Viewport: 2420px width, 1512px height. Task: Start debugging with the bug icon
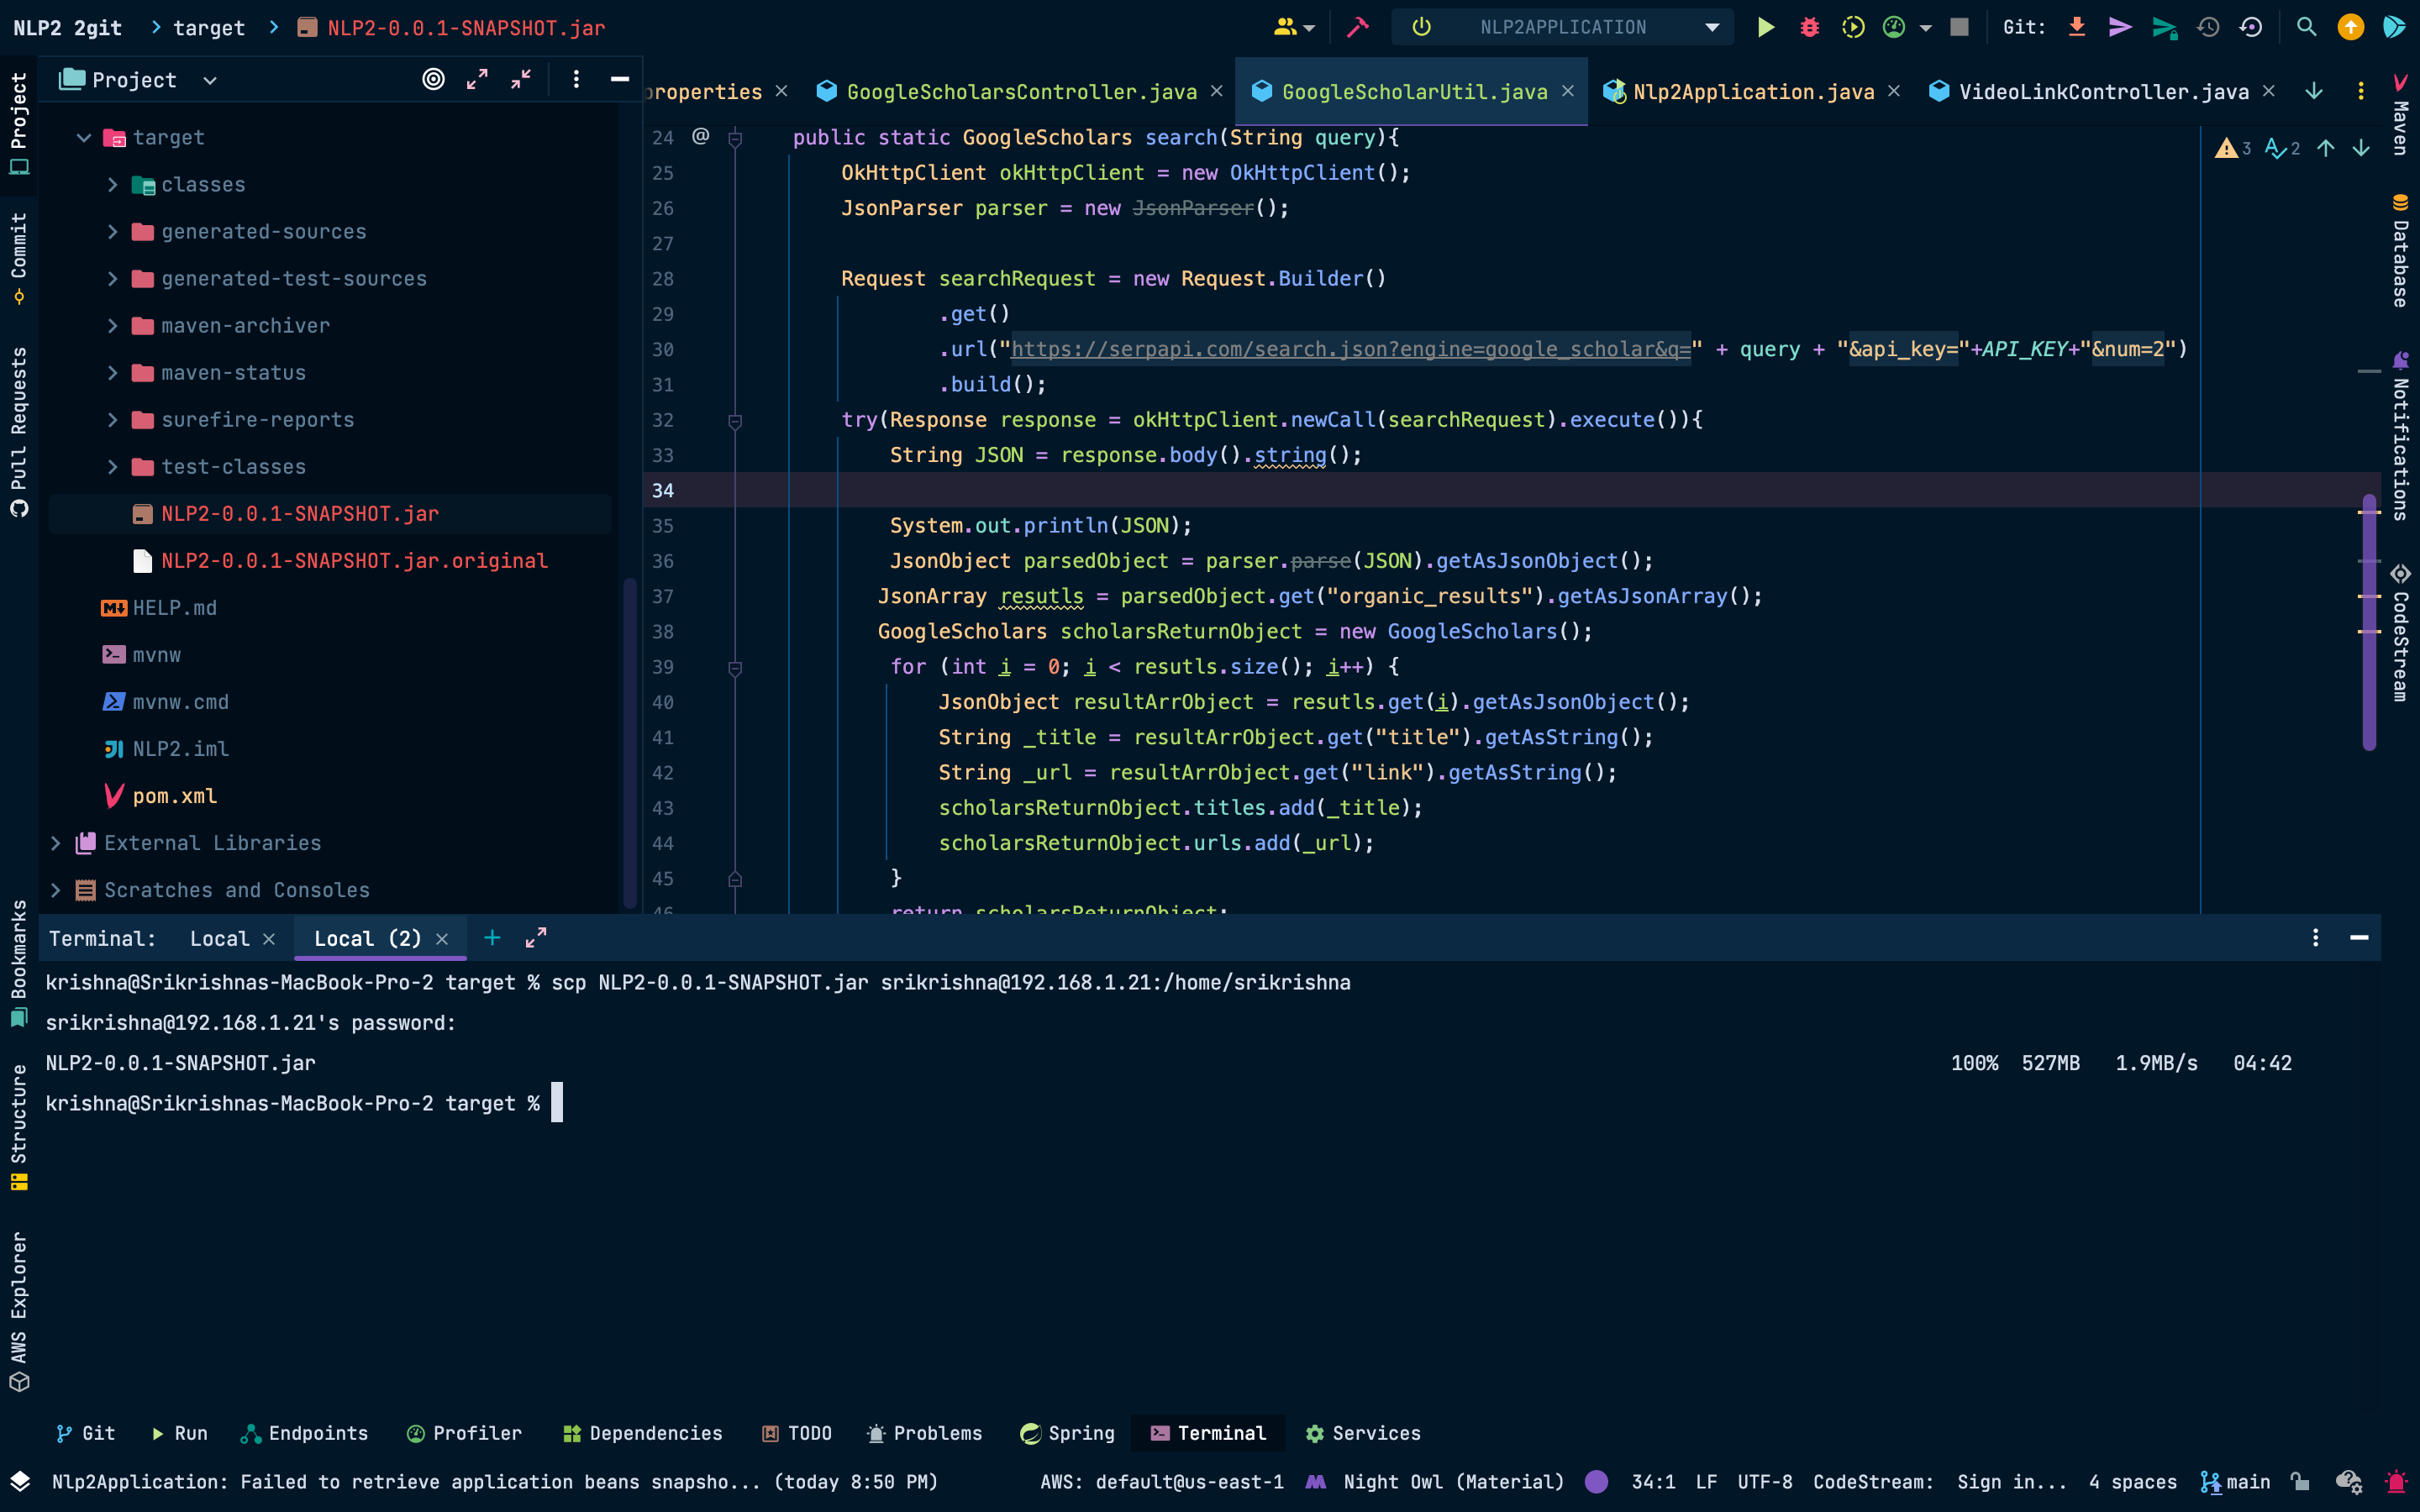click(1809, 27)
